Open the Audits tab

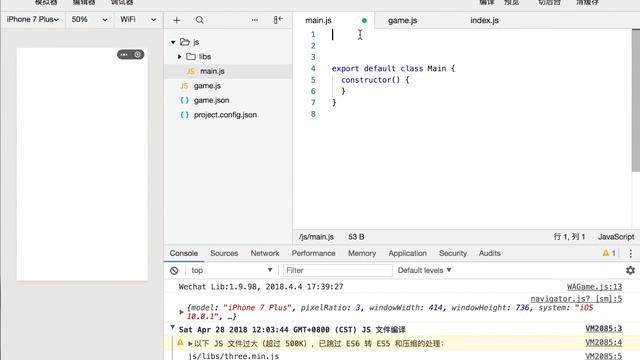[x=489, y=253]
